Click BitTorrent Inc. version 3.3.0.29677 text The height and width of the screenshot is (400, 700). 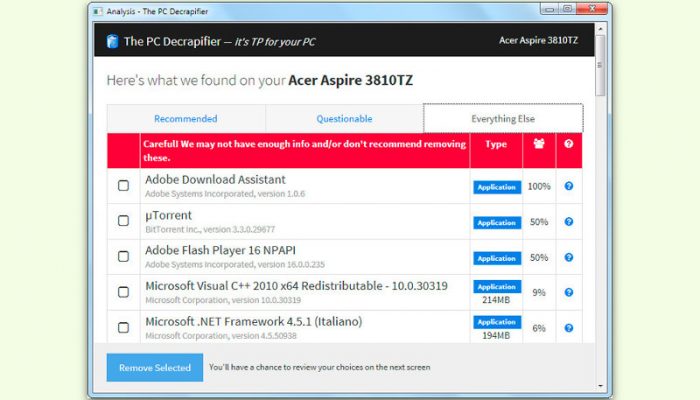210,229
